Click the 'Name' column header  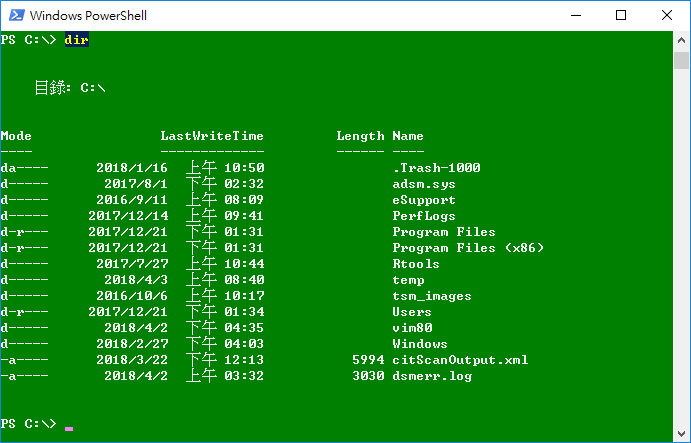coord(408,136)
